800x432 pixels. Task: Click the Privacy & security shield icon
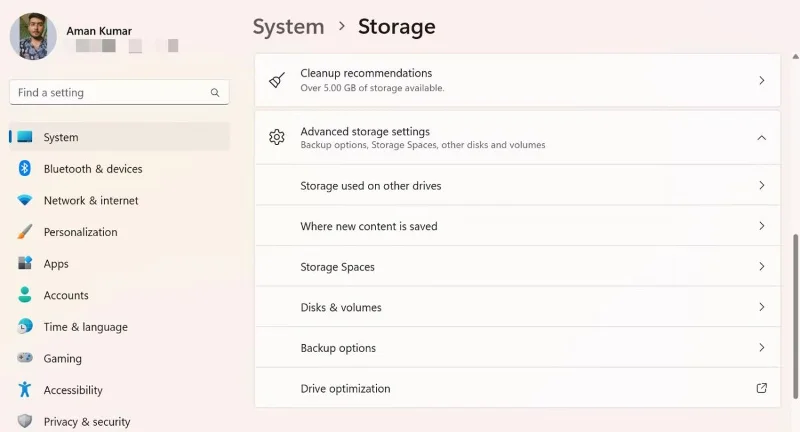[24, 421]
